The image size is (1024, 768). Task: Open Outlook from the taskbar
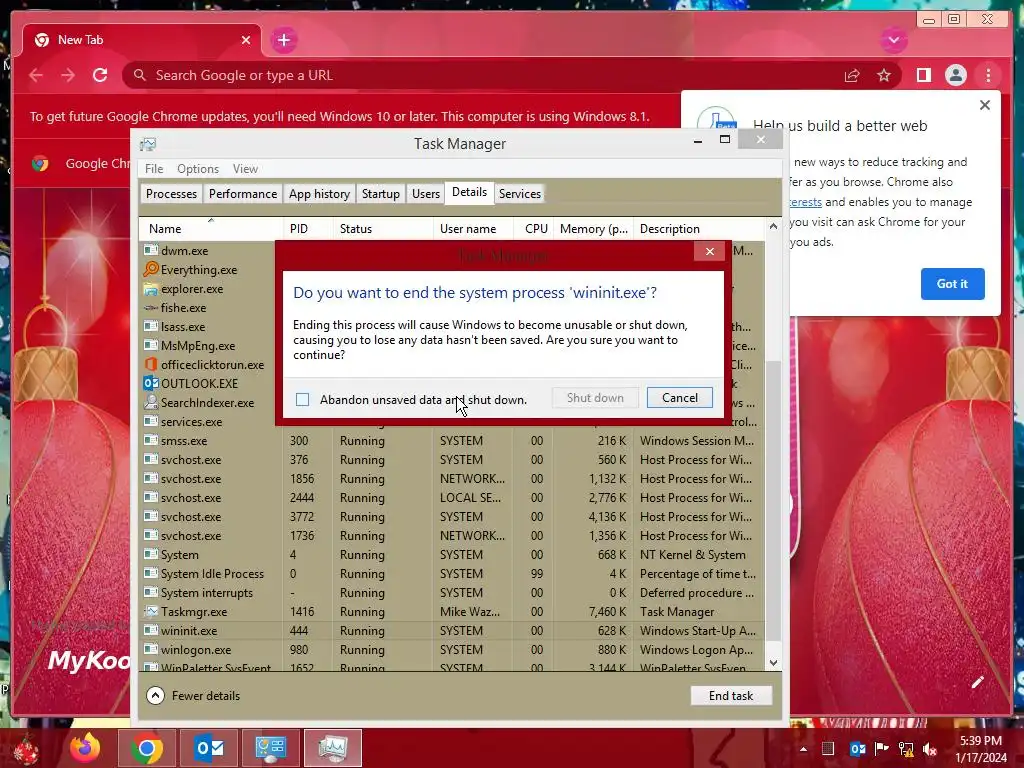(209, 748)
